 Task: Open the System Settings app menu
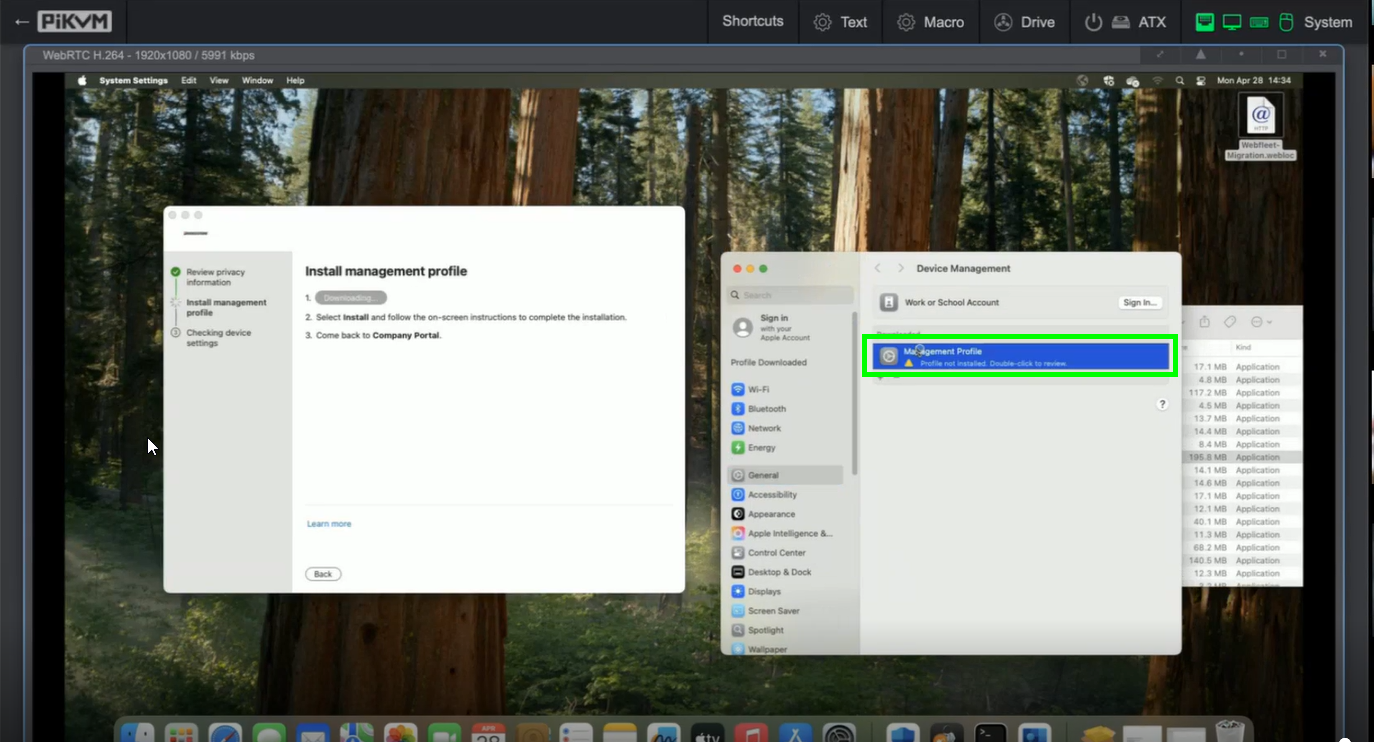(133, 81)
